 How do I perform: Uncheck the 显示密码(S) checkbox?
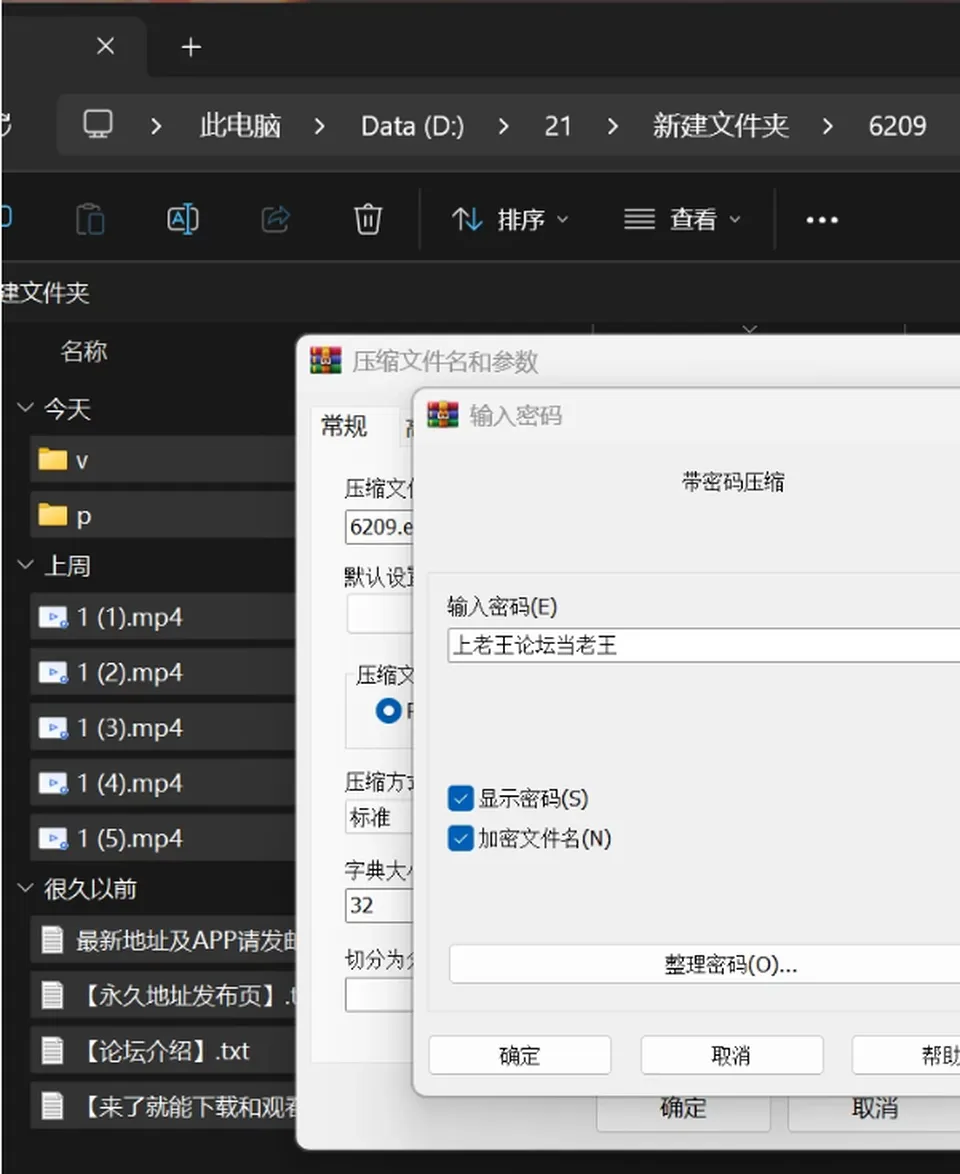tap(461, 798)
